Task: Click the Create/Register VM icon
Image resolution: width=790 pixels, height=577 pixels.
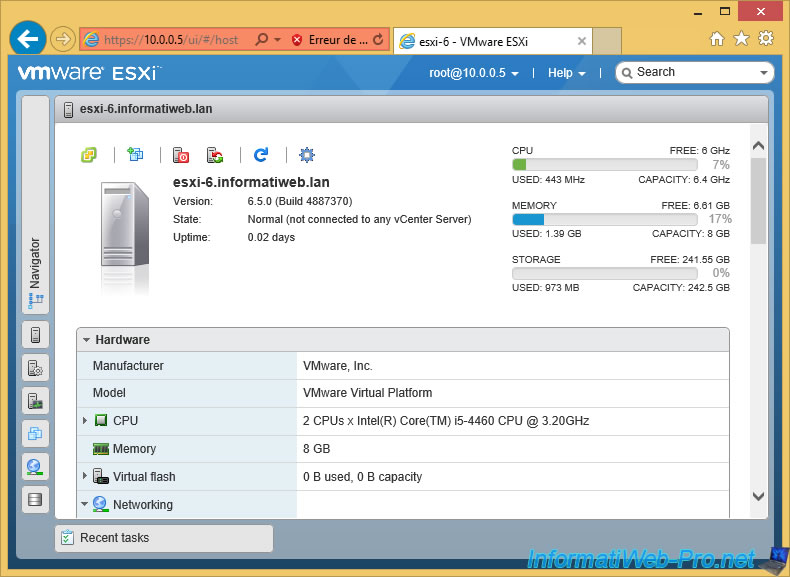Action: click(x=135, y=154)
